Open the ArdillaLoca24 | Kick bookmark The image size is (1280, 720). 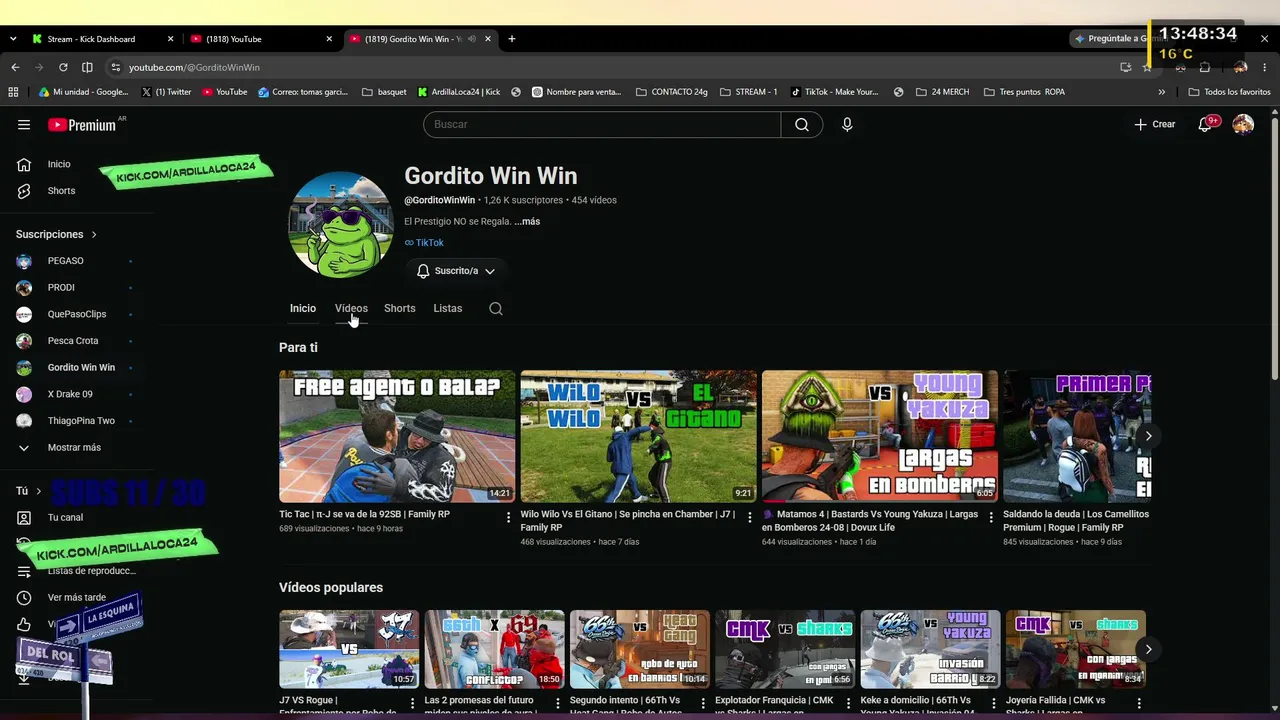458,92
